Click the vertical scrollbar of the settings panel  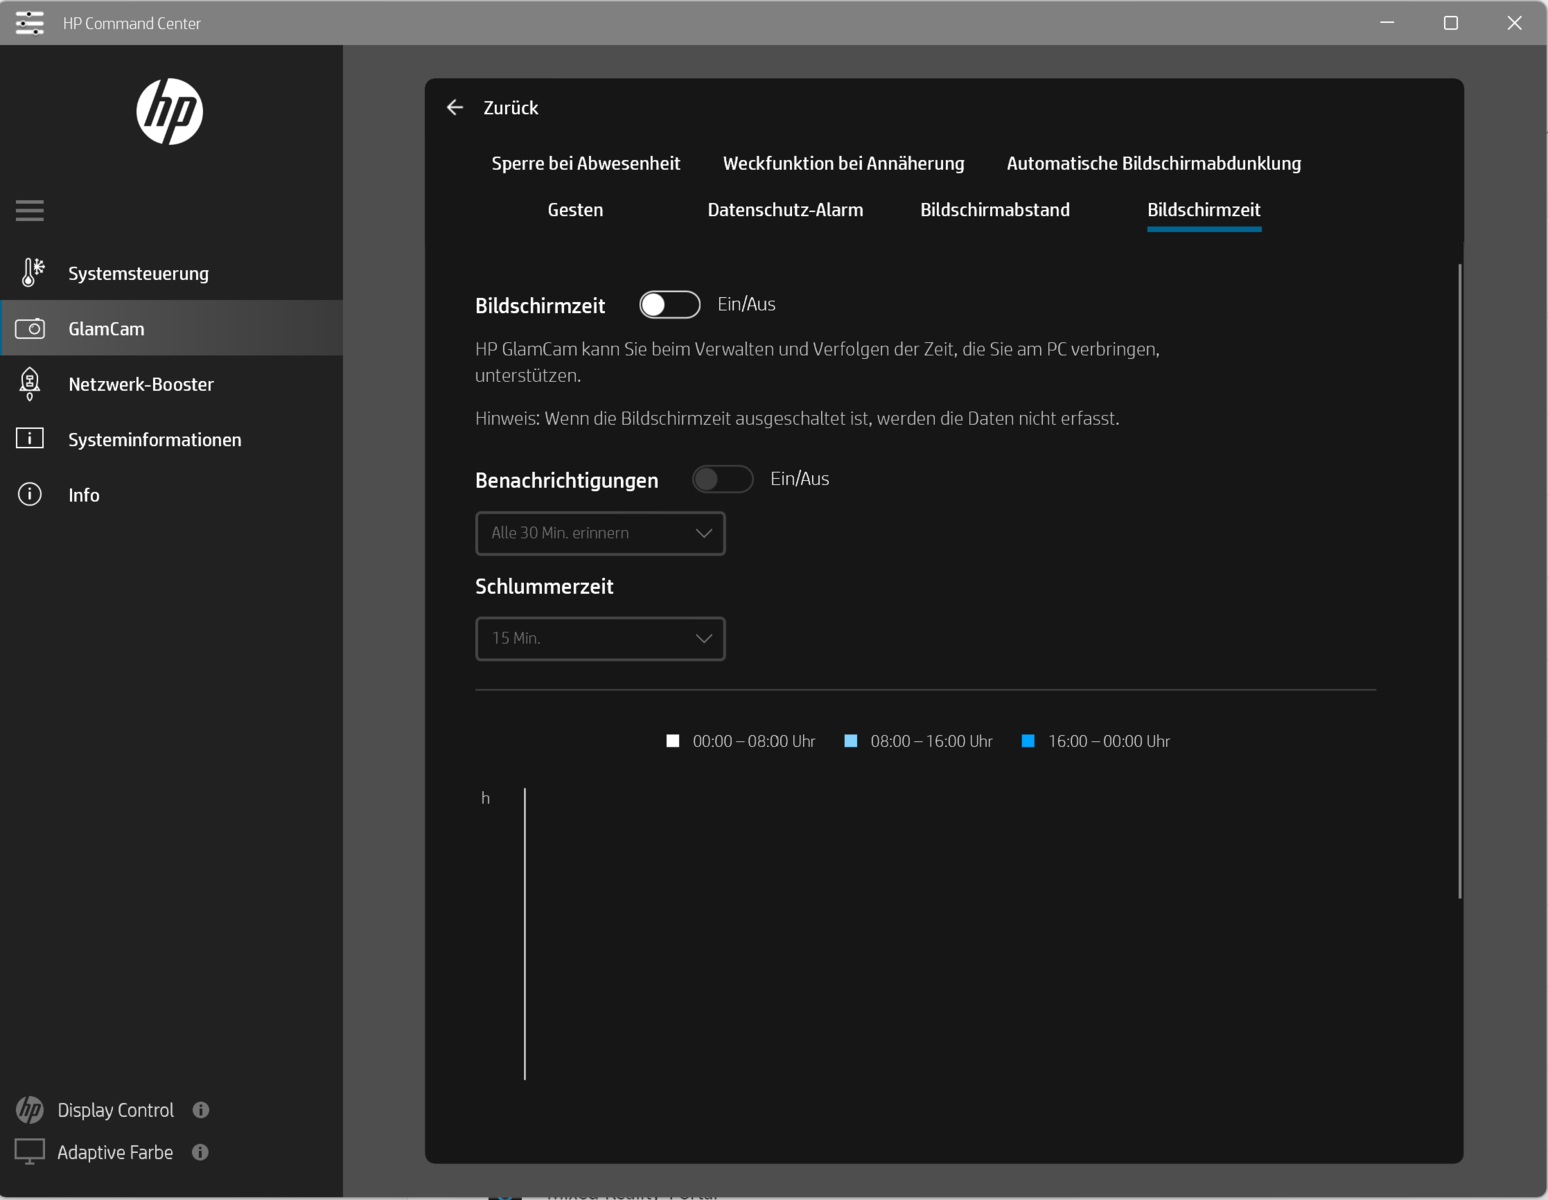click(x=1459, y=580)
